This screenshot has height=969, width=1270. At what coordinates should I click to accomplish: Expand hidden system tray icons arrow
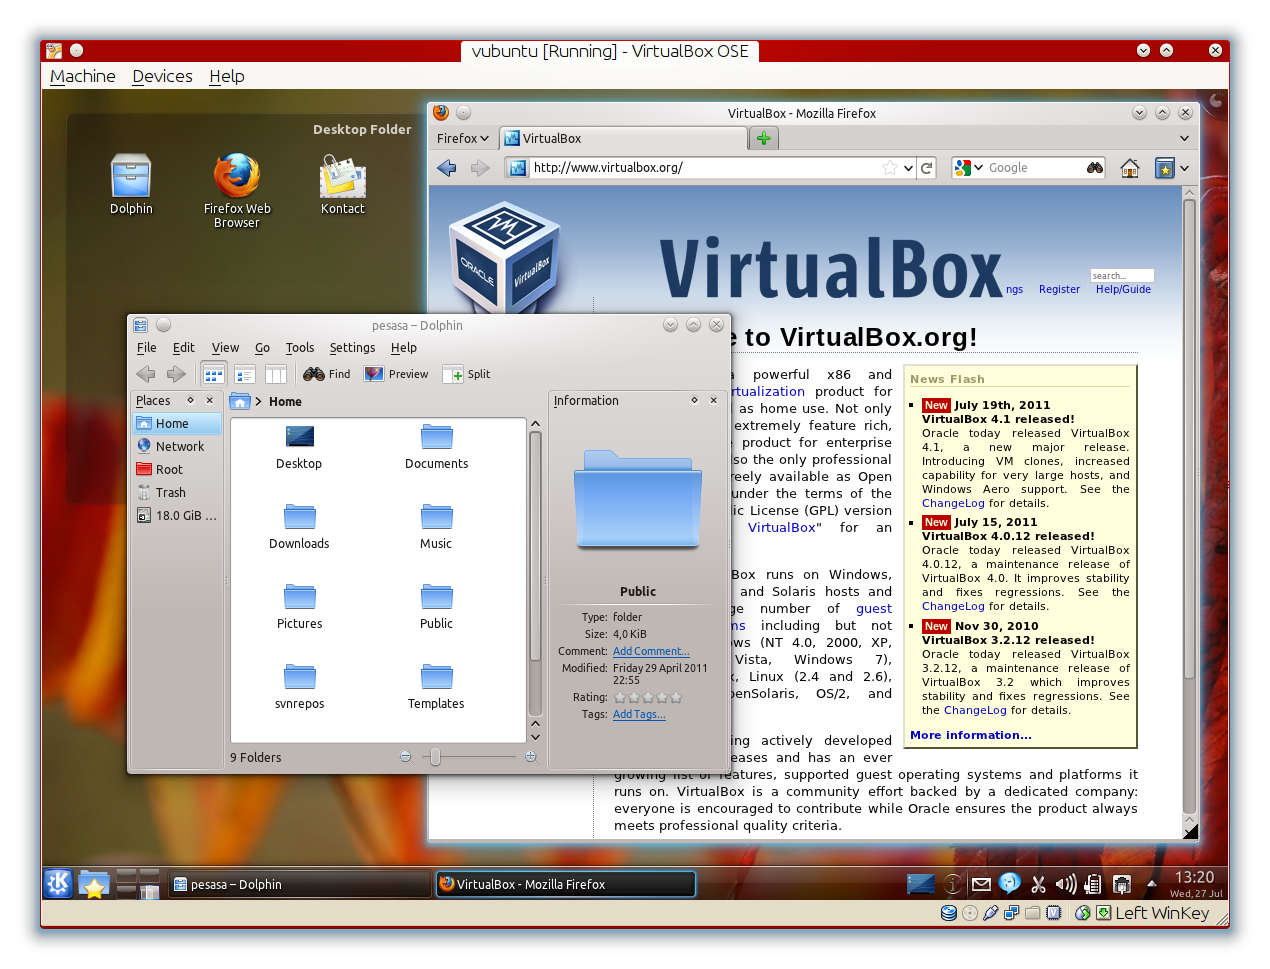pyautogui.click(x=1151, y=884)
